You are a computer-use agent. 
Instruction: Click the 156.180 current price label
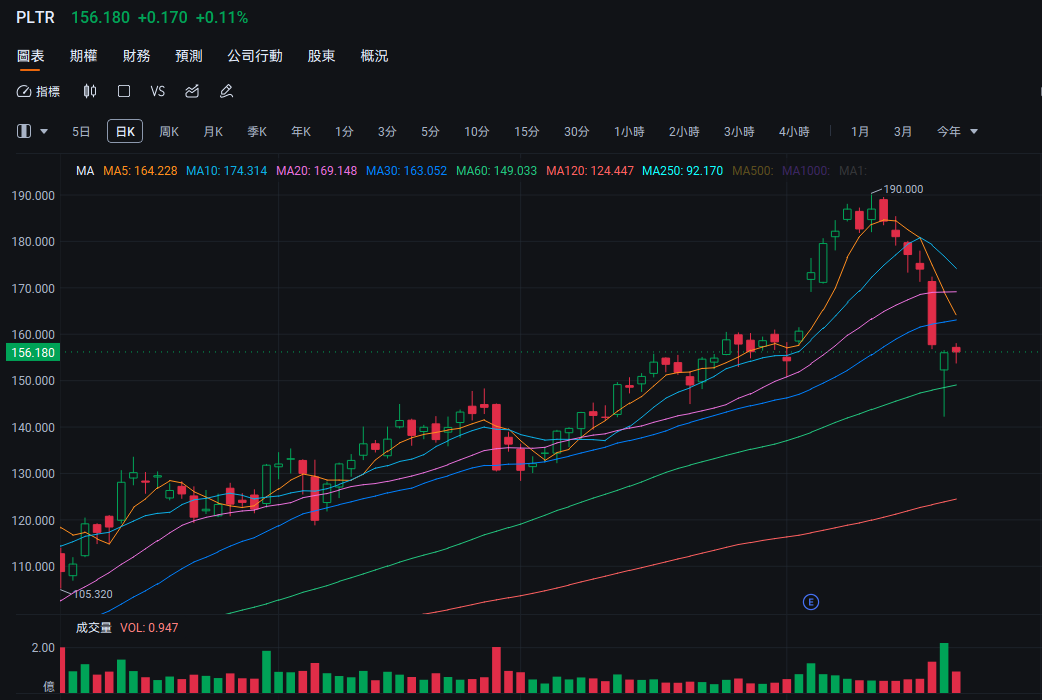point(32,352)
